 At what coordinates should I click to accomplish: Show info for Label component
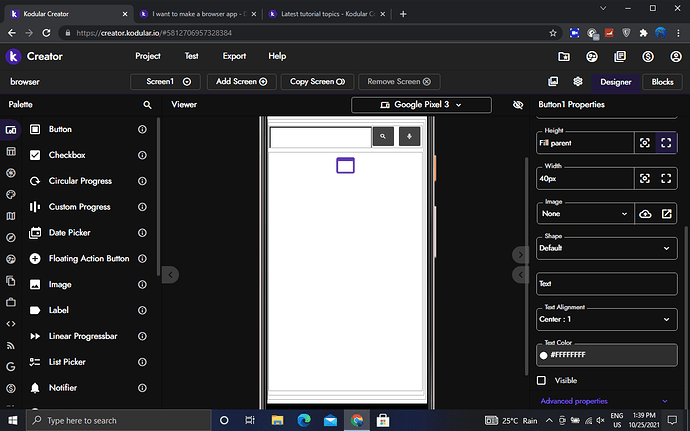coord(142,310)
